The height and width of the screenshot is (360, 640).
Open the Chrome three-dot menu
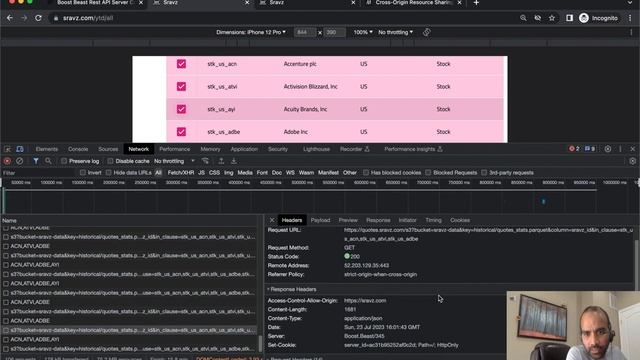(630, 18)
